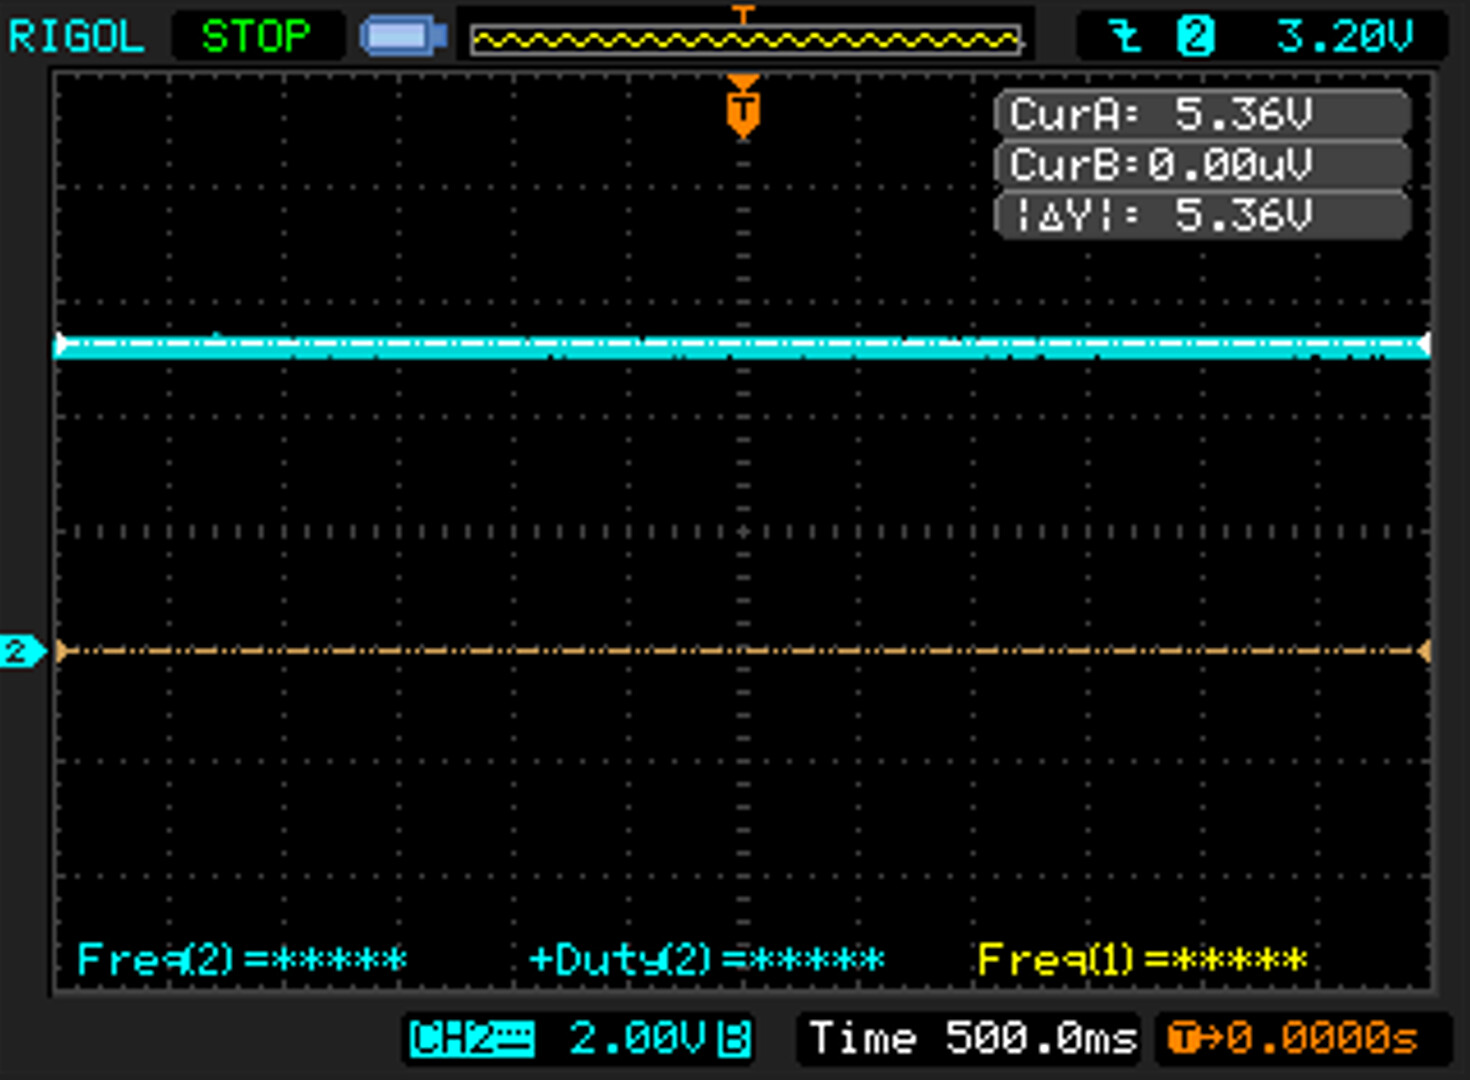Open the Freq(2) measurement item
The height and width of the screenshot is (1080, 1470).
tap(242, 960)
